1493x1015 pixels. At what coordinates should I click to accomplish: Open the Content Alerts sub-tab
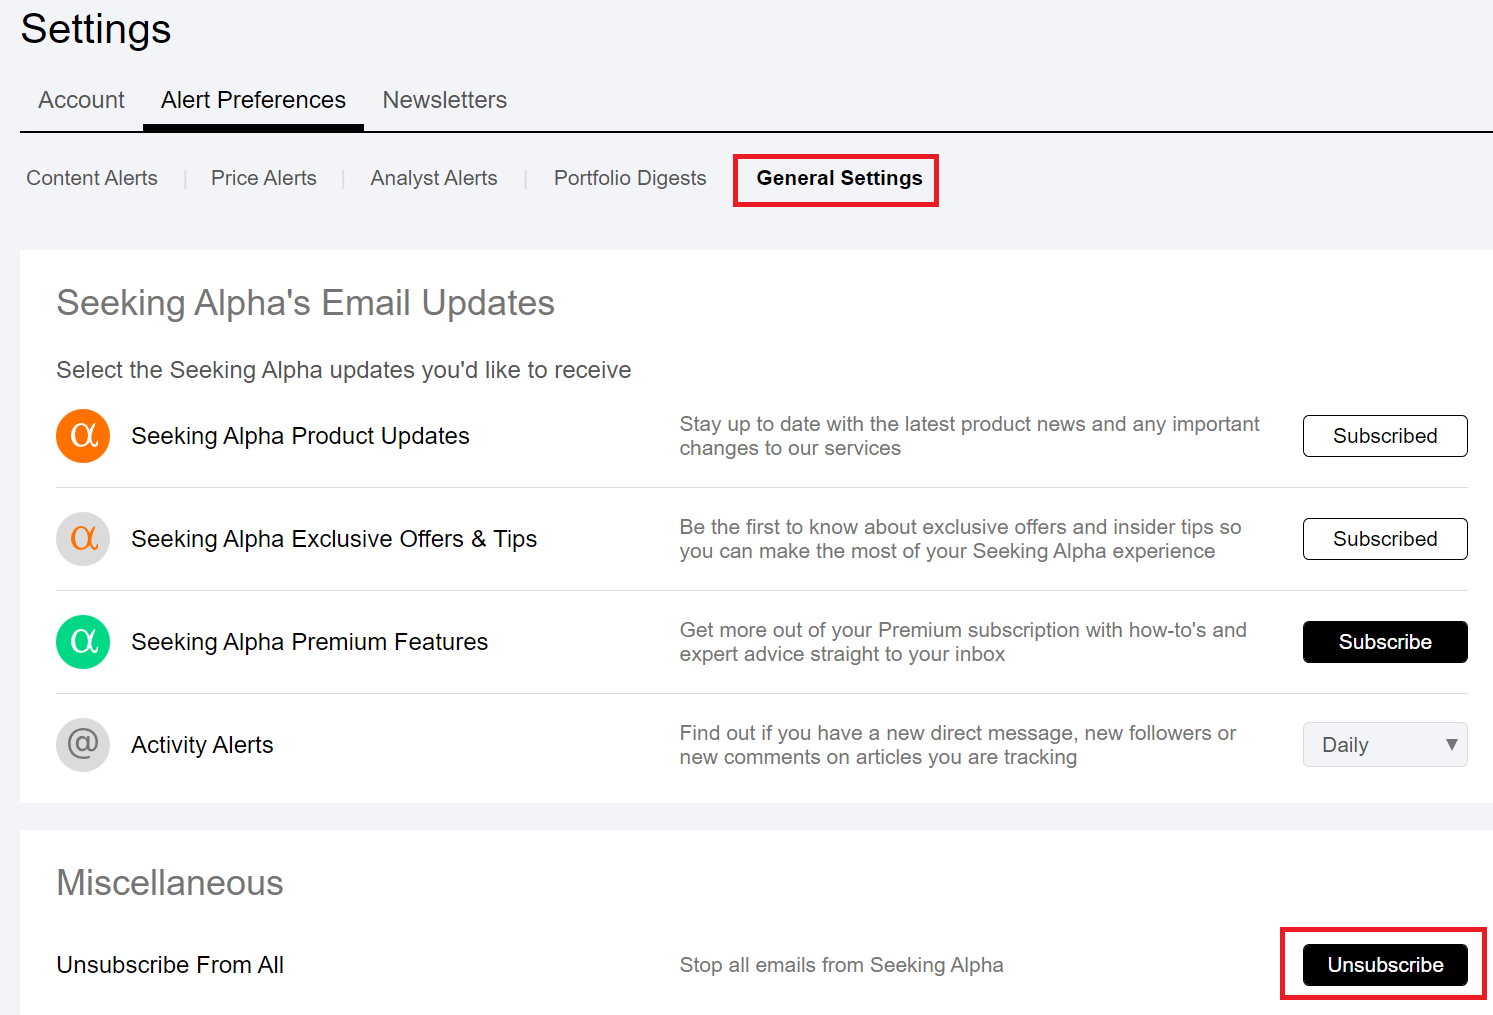click(92, 178)
